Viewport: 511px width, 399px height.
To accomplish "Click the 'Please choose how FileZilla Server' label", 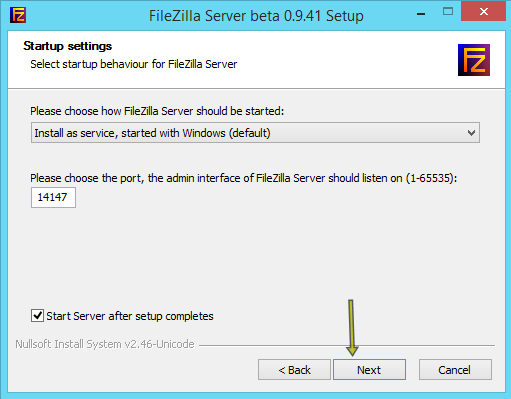I will click(157, 111).
